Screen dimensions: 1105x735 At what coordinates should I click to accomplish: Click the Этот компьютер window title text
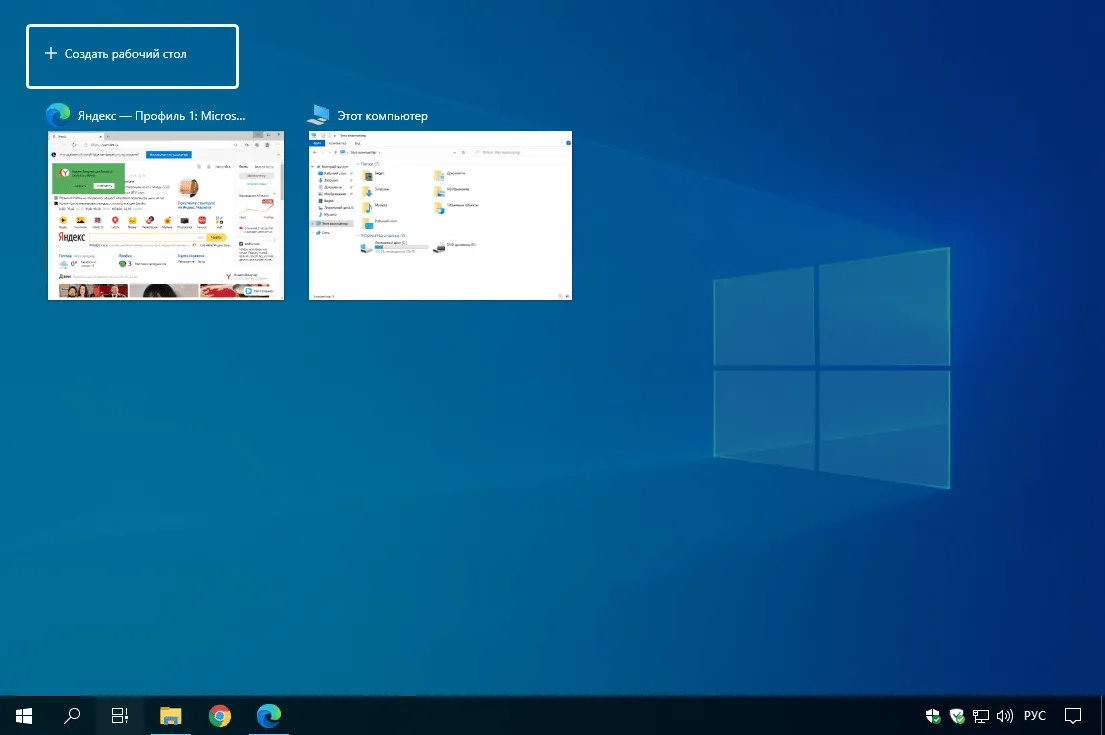click(x=382, y=116)
